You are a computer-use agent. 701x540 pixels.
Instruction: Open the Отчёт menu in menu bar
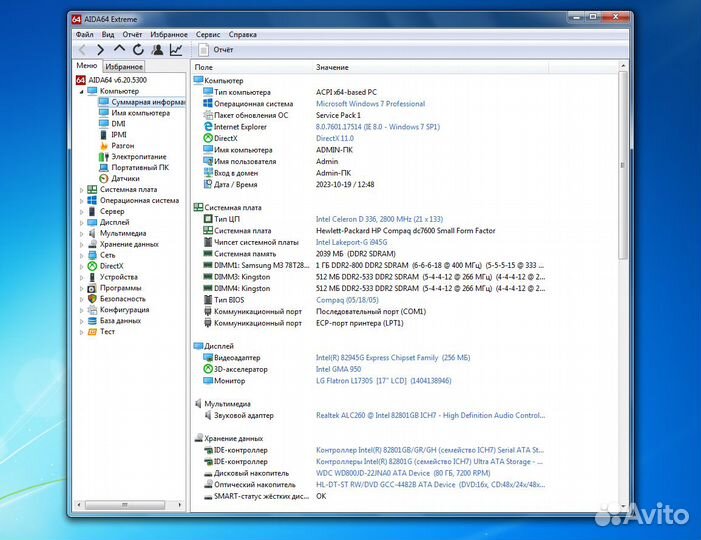click(x=132, y=34)
